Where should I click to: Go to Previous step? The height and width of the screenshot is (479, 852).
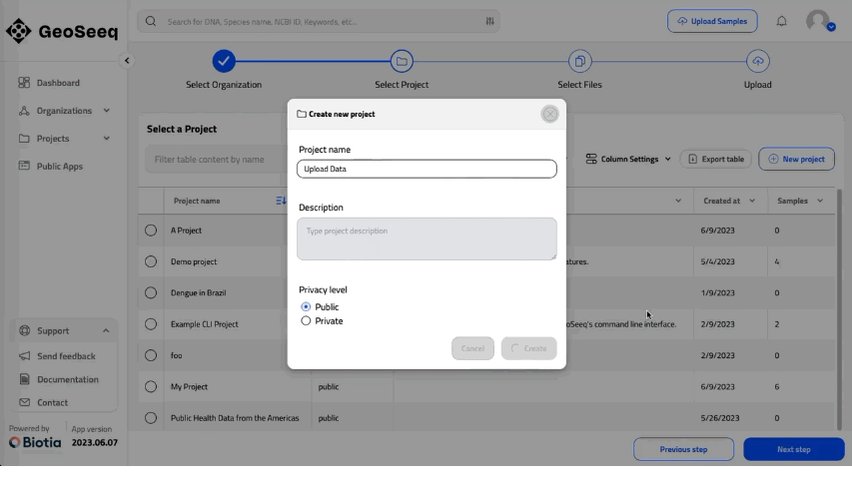[x=684, y=450]
